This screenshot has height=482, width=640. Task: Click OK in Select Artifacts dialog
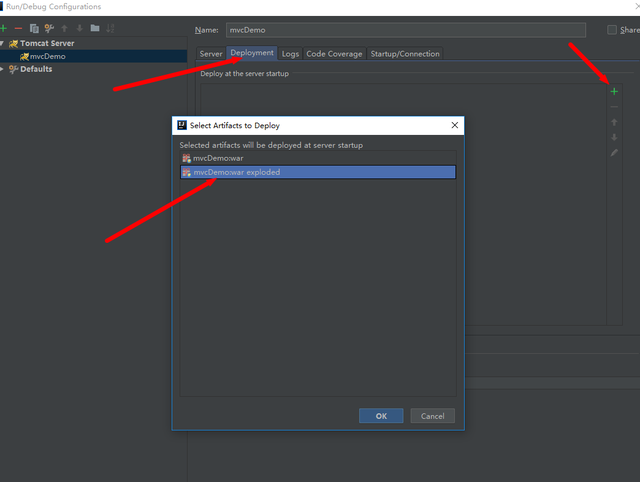pyautogui.click(x=381, y=416)
